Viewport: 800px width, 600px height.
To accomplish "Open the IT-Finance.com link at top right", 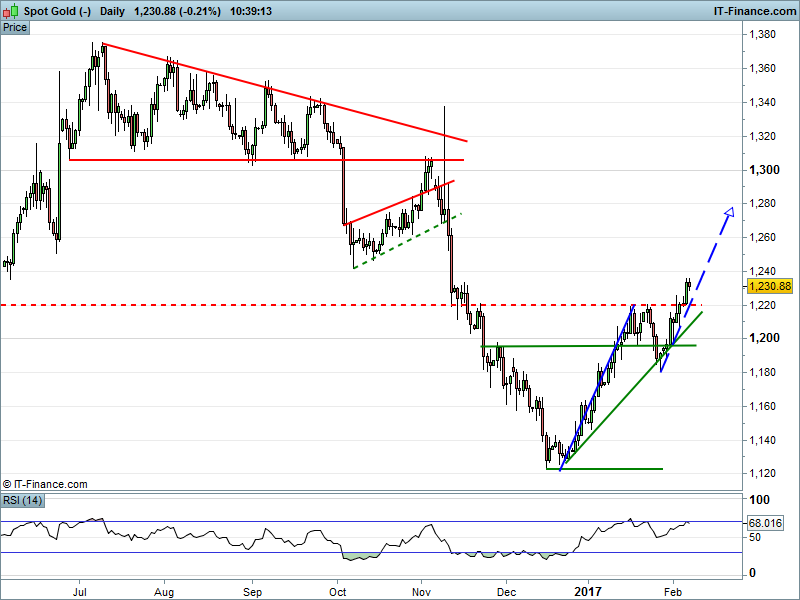I will click(755, 11).
